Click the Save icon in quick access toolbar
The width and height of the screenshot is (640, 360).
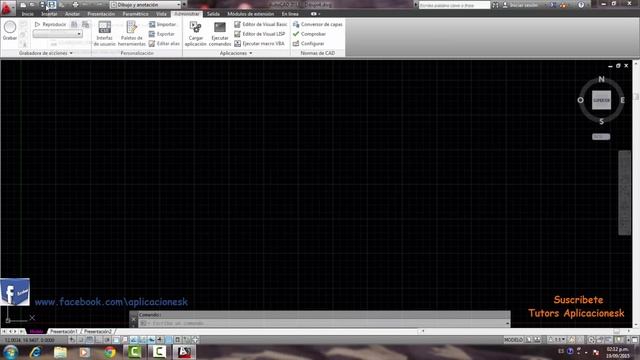(42, 5)
